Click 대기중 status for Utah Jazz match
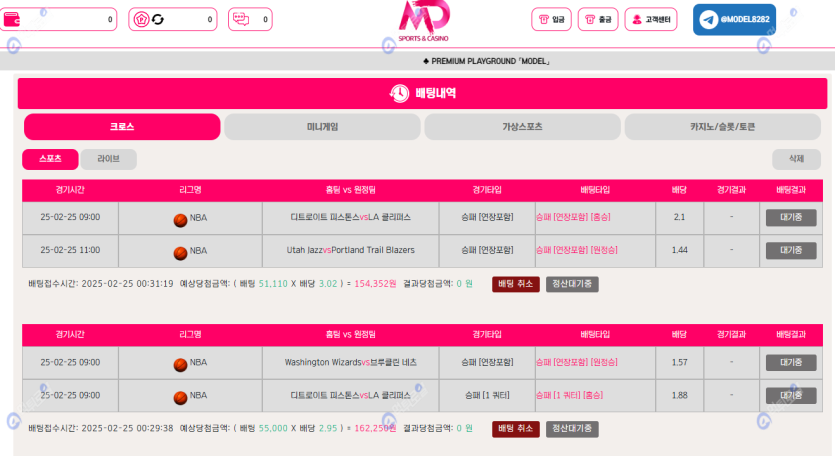Image resolution: width=835 pixels, height=456 pixels. coord(790,250)
